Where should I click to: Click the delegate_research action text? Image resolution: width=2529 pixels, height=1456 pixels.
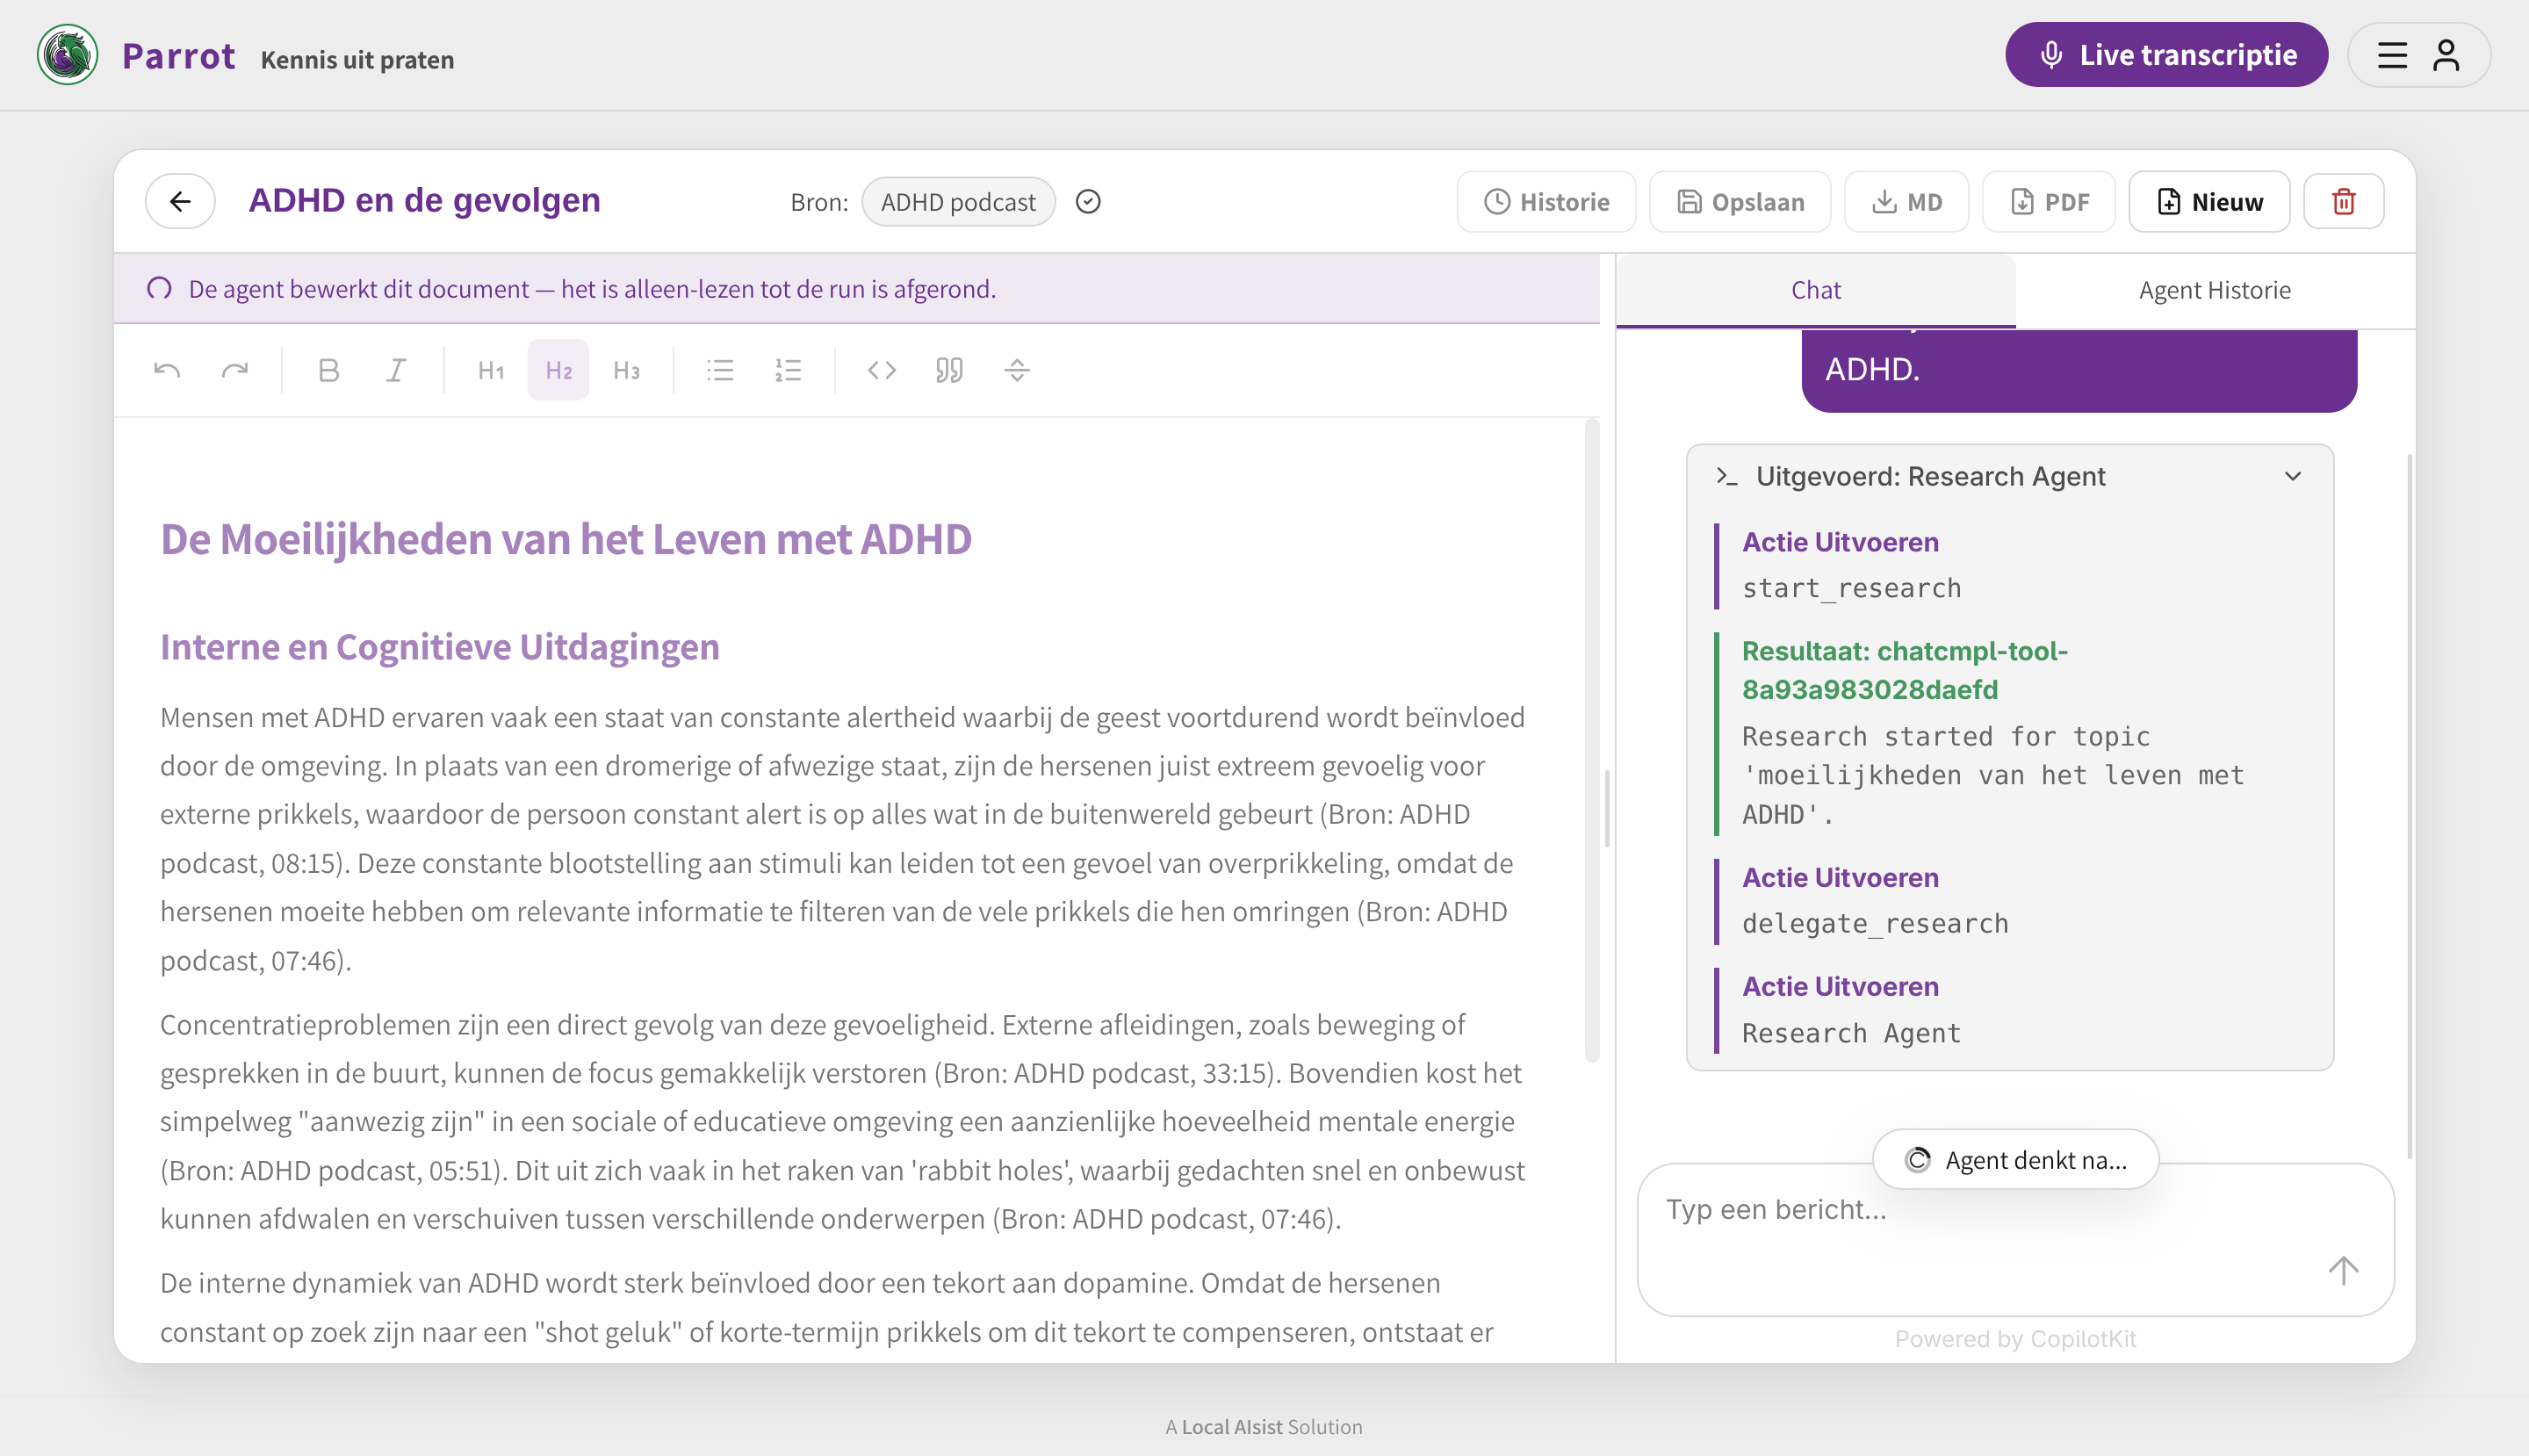(x=1875, y=923)
